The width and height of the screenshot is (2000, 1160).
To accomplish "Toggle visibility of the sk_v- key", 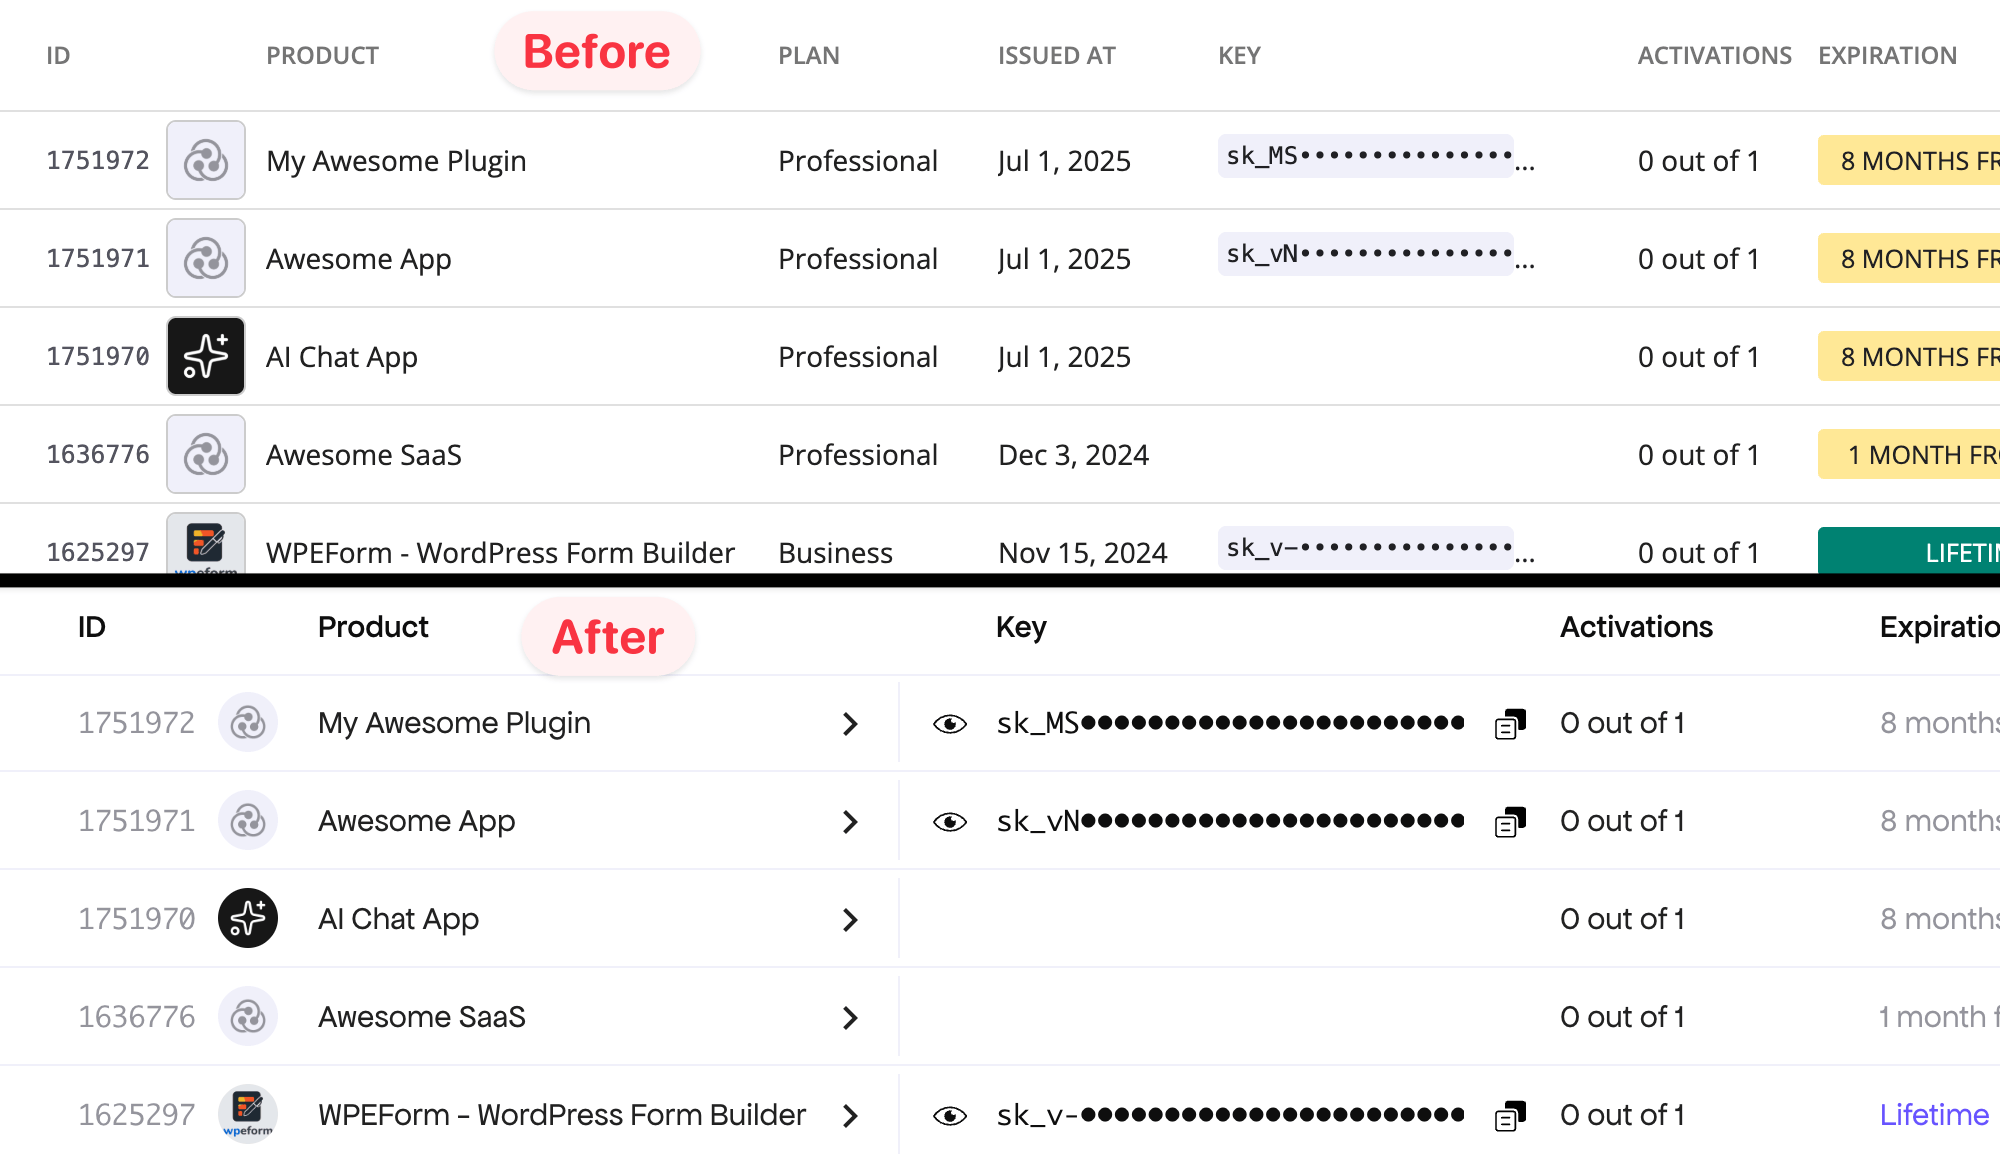I will pyautogui.click(x=950, y=1115).
